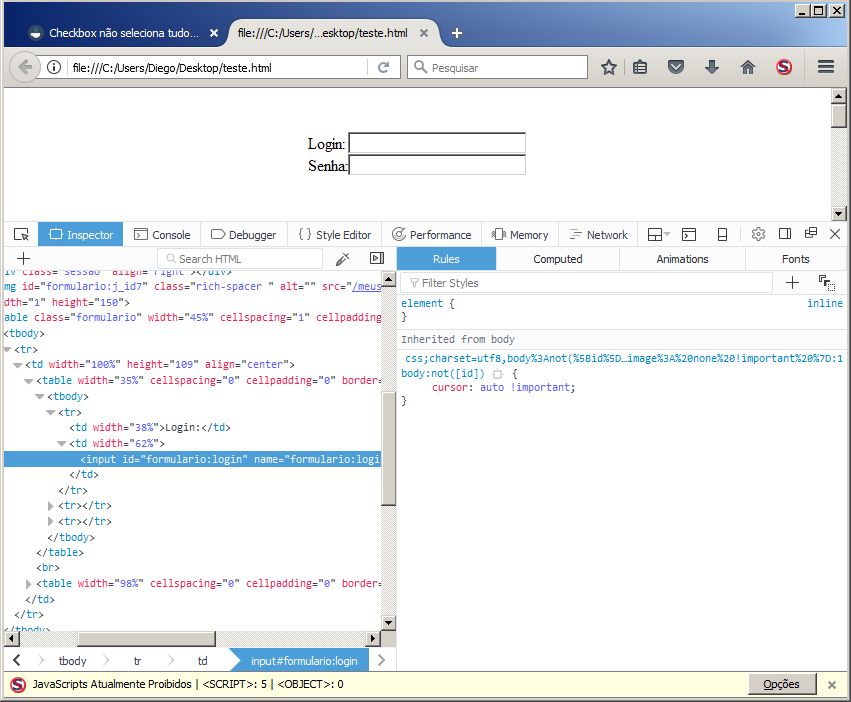Image resolution: width=851 pixels, height=702 pixels.
Task: Select the Inspector panel tab
Action: (81, 235)
